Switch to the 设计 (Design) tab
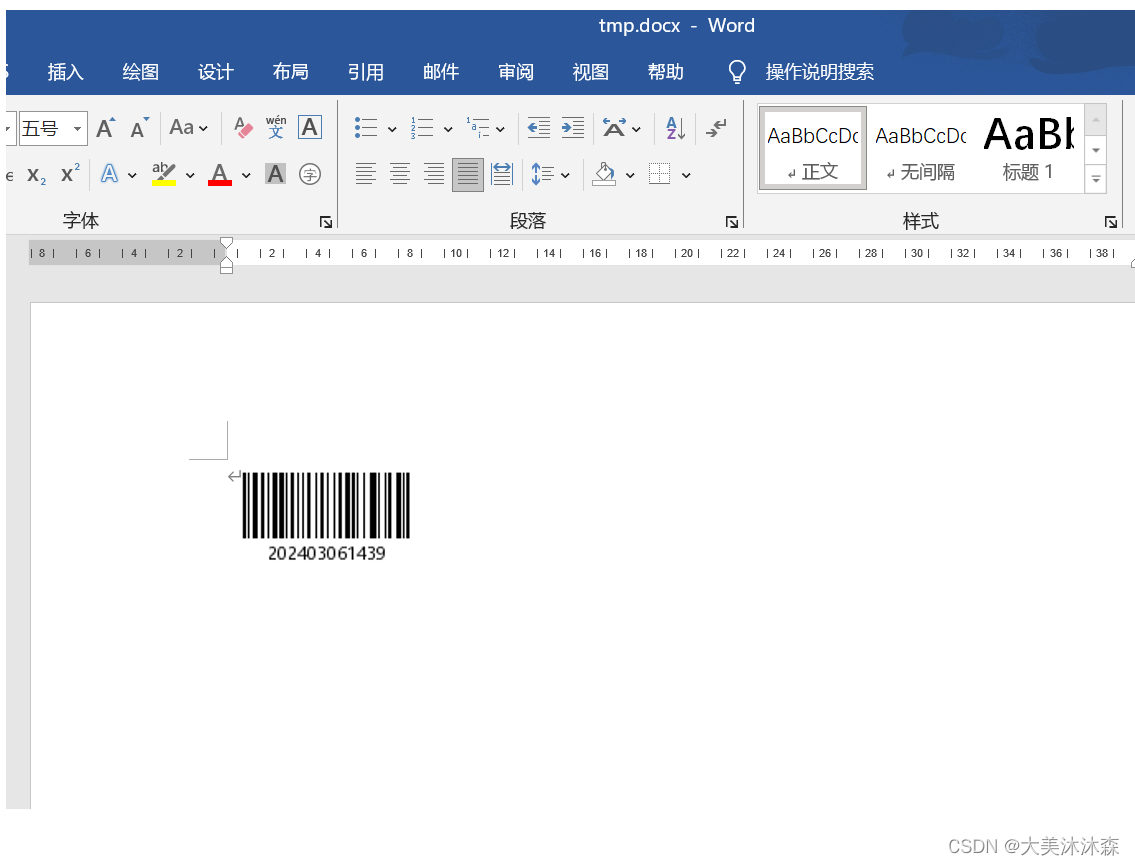1135x865 pixels. pyautogui.click(x=216, y=72)
